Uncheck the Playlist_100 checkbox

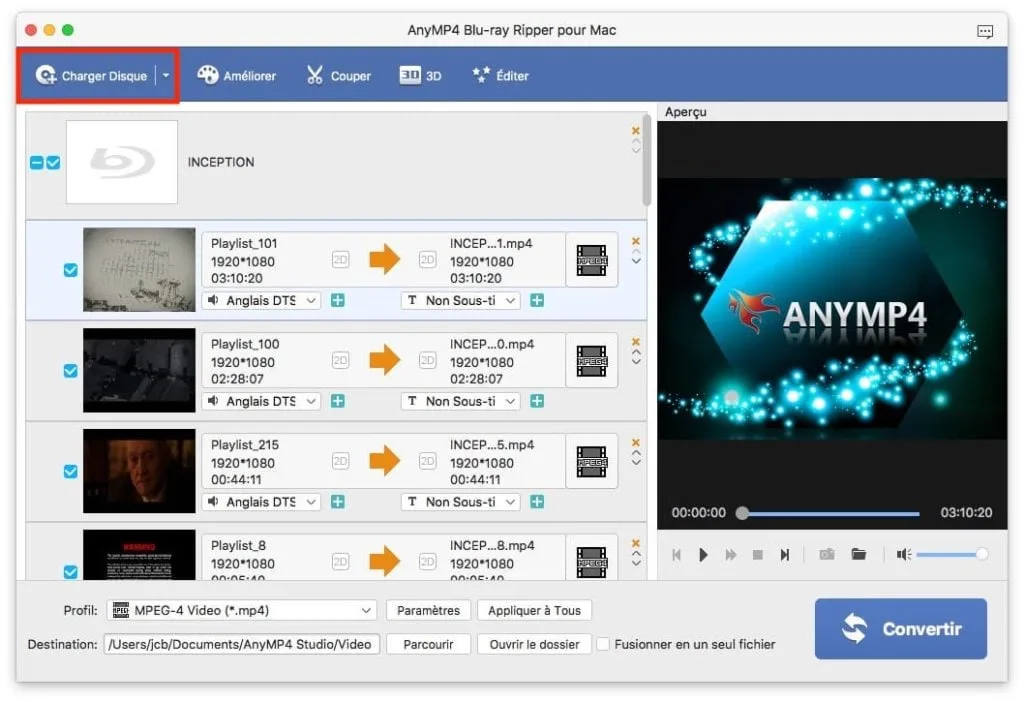point(71,370)
